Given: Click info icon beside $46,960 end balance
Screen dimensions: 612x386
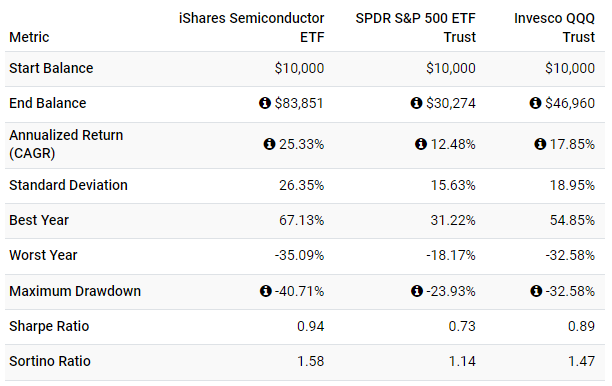Looking at the screenshot, I should [535, 103].
